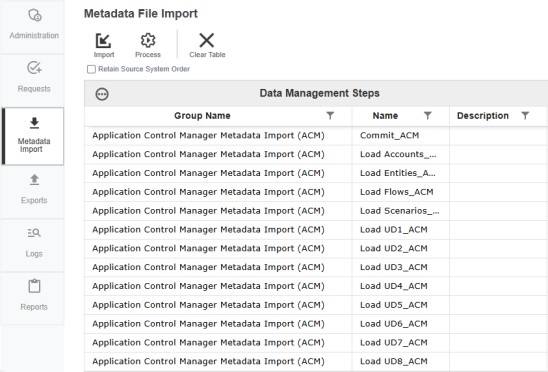Click the Clear Table X icon
The width and height of the screenshot is (548, 372).
pyautogui.click(x=207, y=40)
